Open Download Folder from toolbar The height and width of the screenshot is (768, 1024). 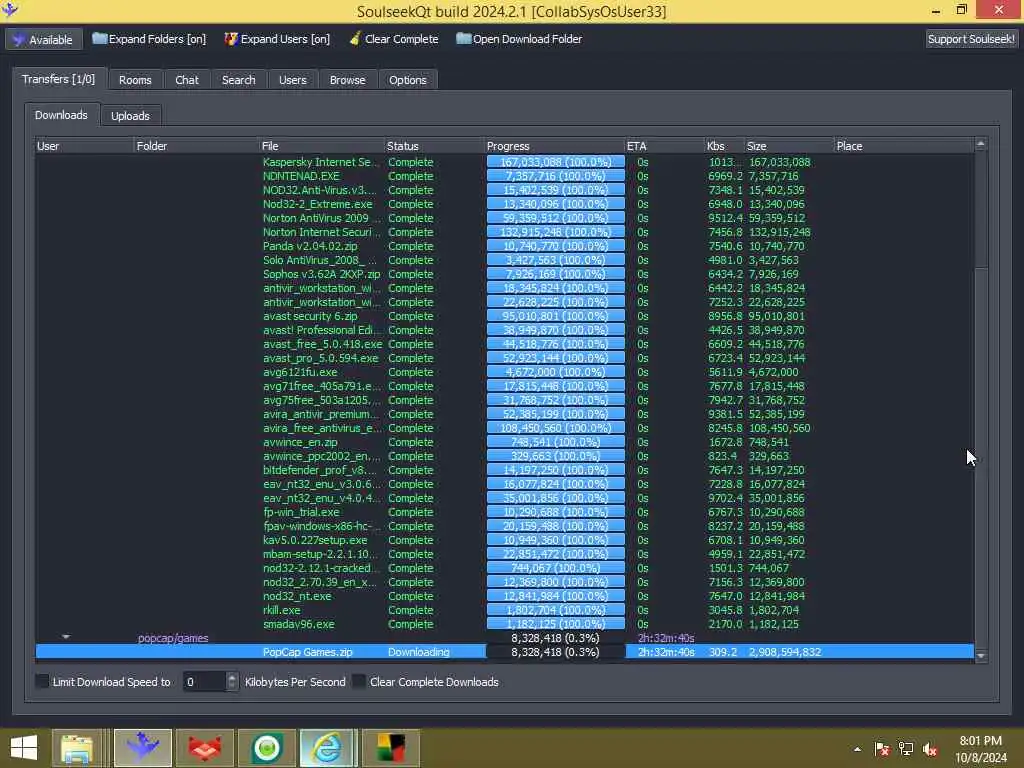click(519, 39)
